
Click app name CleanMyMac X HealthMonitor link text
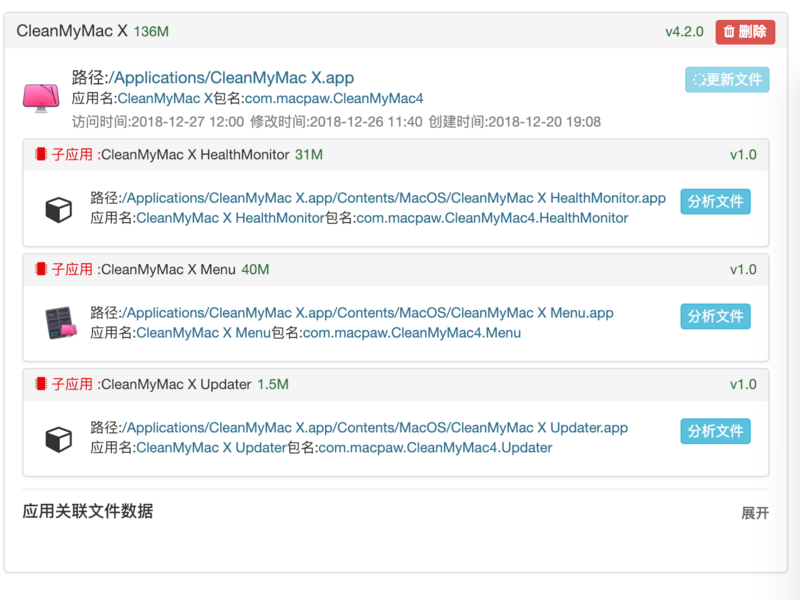click(230, 218)
